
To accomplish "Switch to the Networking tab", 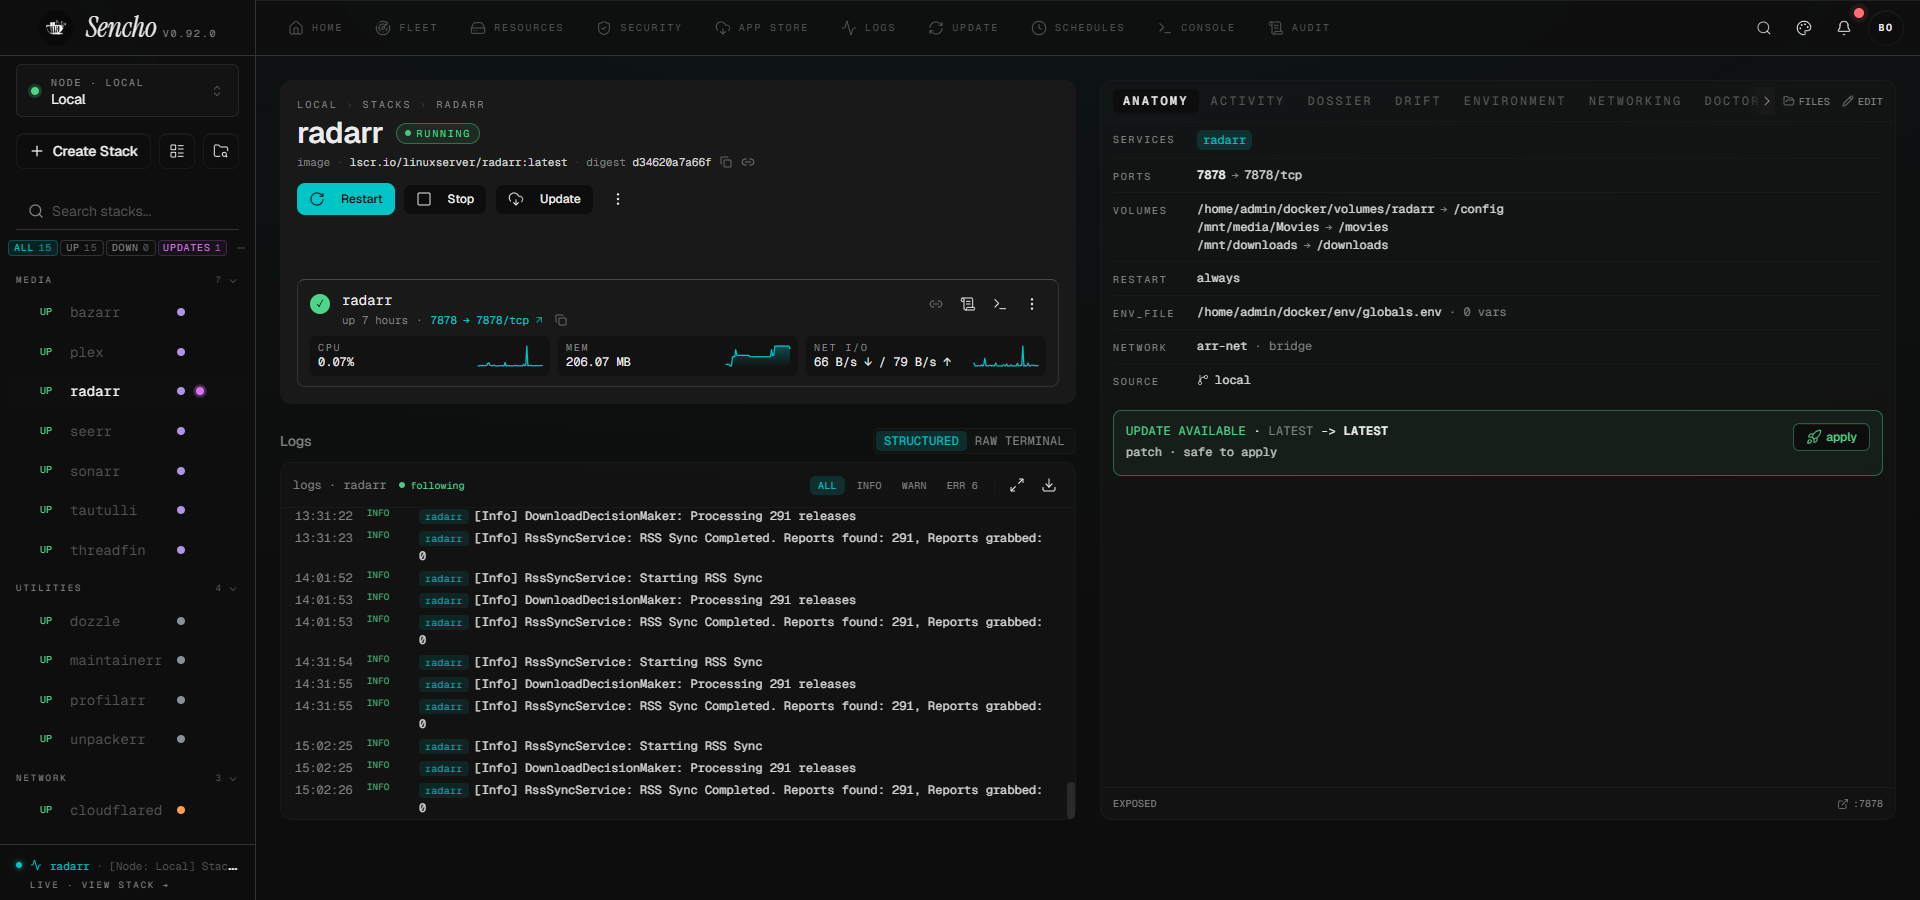I will (1635, 101).
